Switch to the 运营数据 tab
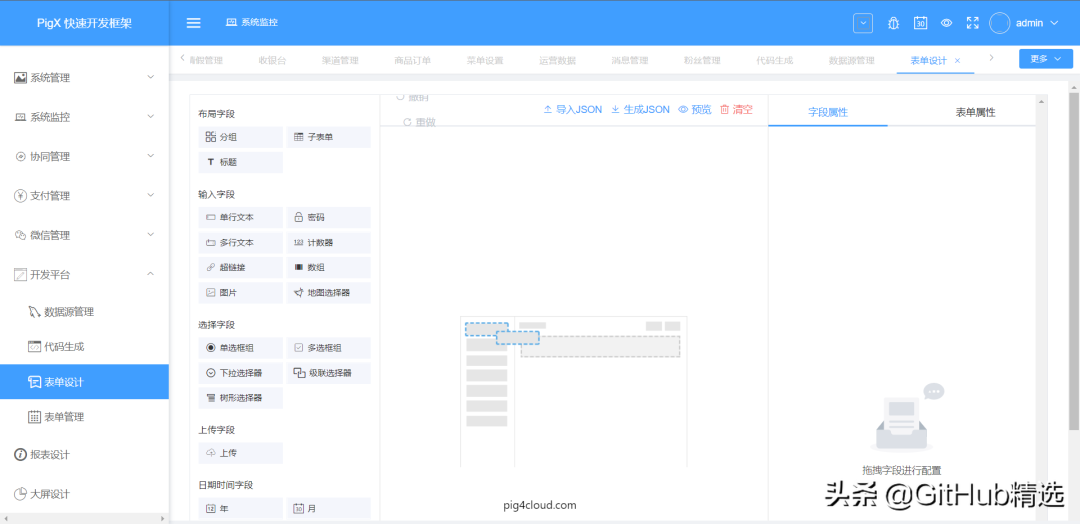The image size is (1080, 524). pyautogui.click(x=557, y=61)
